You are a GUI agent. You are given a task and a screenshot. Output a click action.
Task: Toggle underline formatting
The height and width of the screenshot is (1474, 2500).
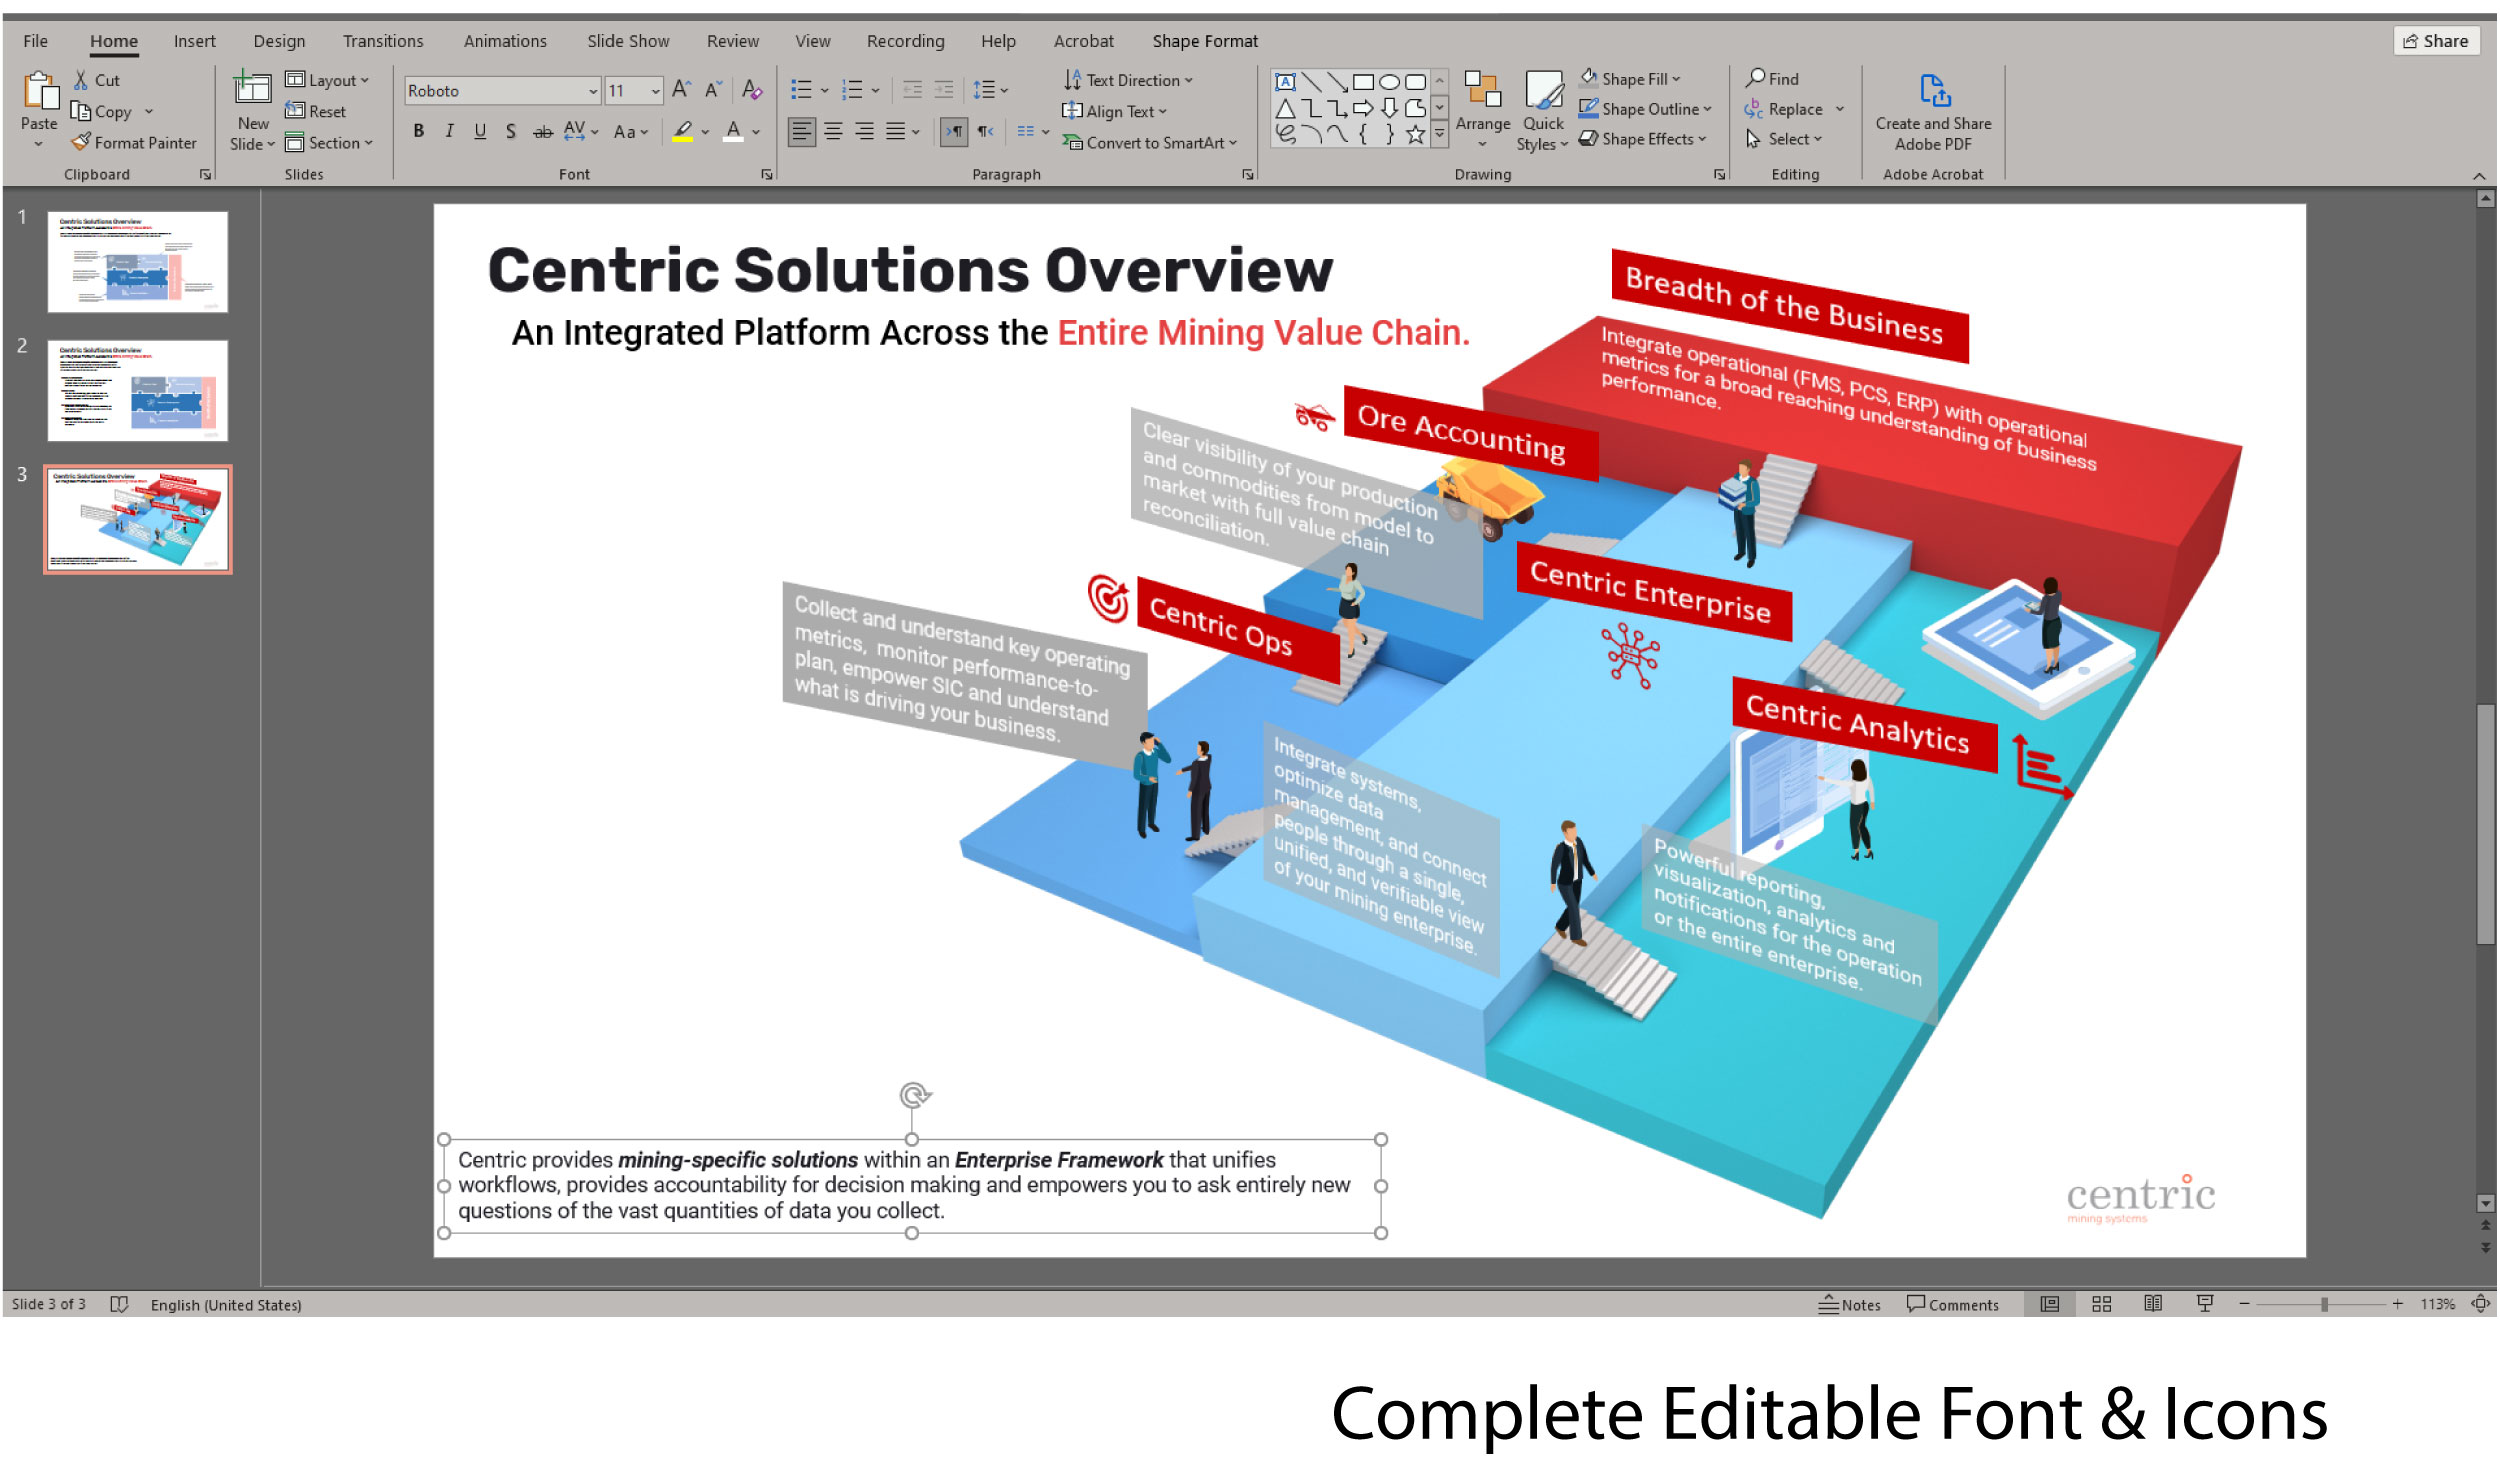click(x=481, y=131)
